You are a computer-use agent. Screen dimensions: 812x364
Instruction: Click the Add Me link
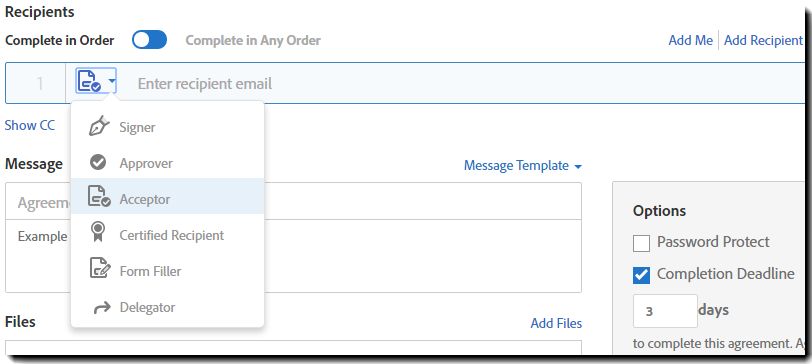pos(690,40)
